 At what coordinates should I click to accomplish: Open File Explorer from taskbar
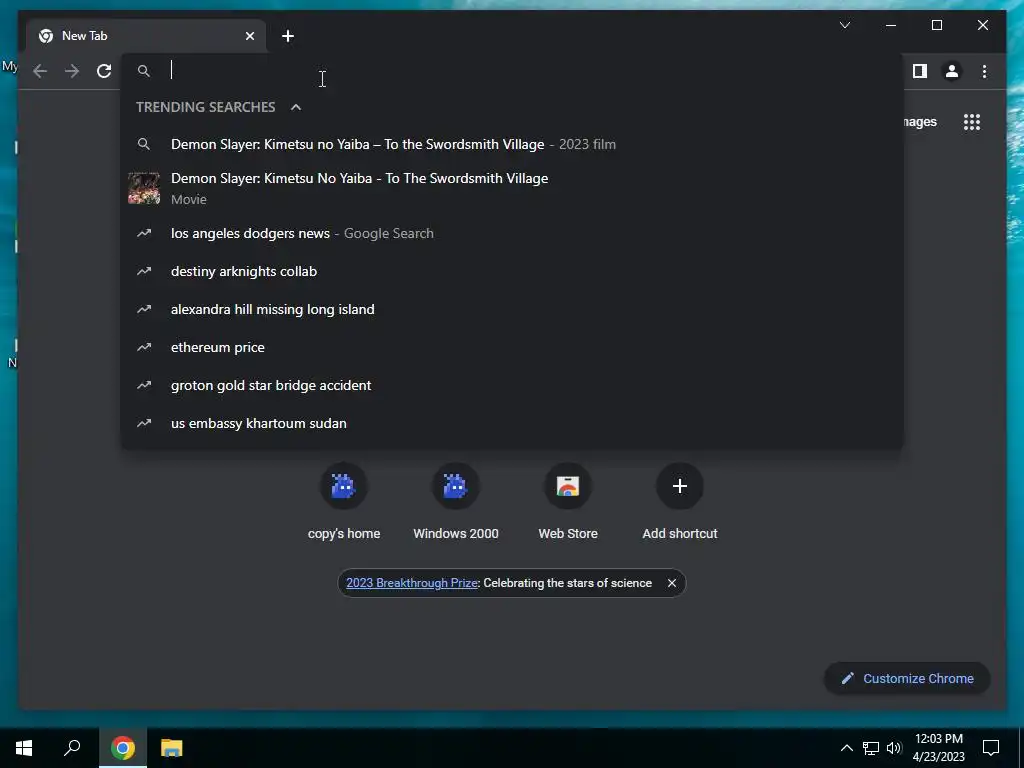[172, 748]
